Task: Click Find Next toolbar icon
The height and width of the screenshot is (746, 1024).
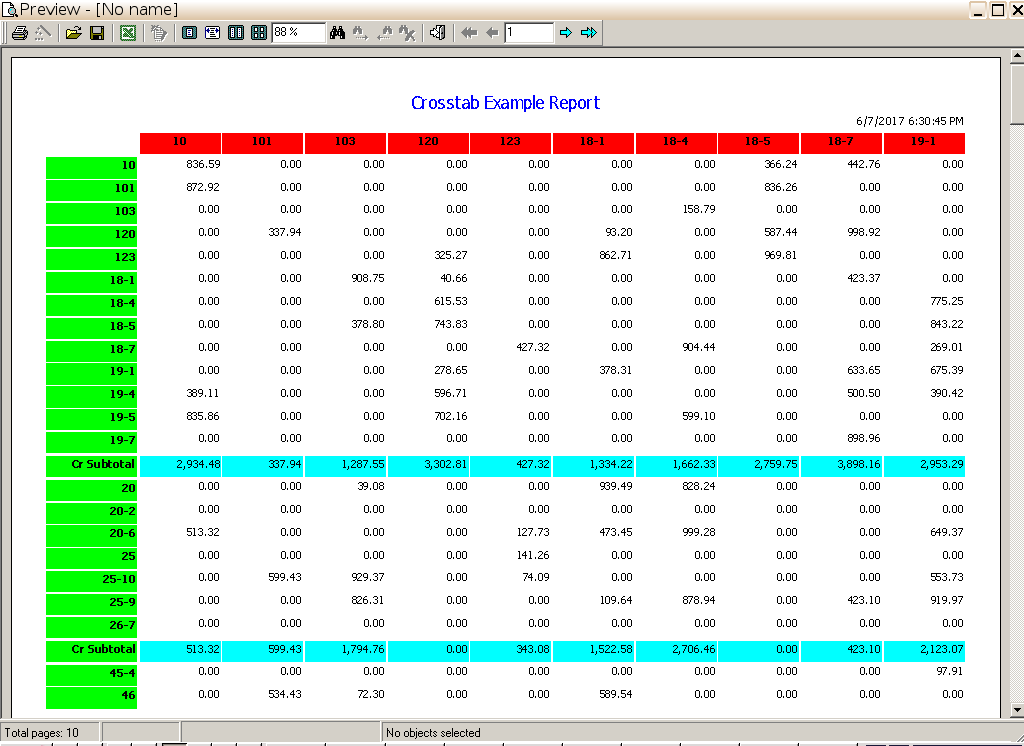Action: click(x=360, y=33)
